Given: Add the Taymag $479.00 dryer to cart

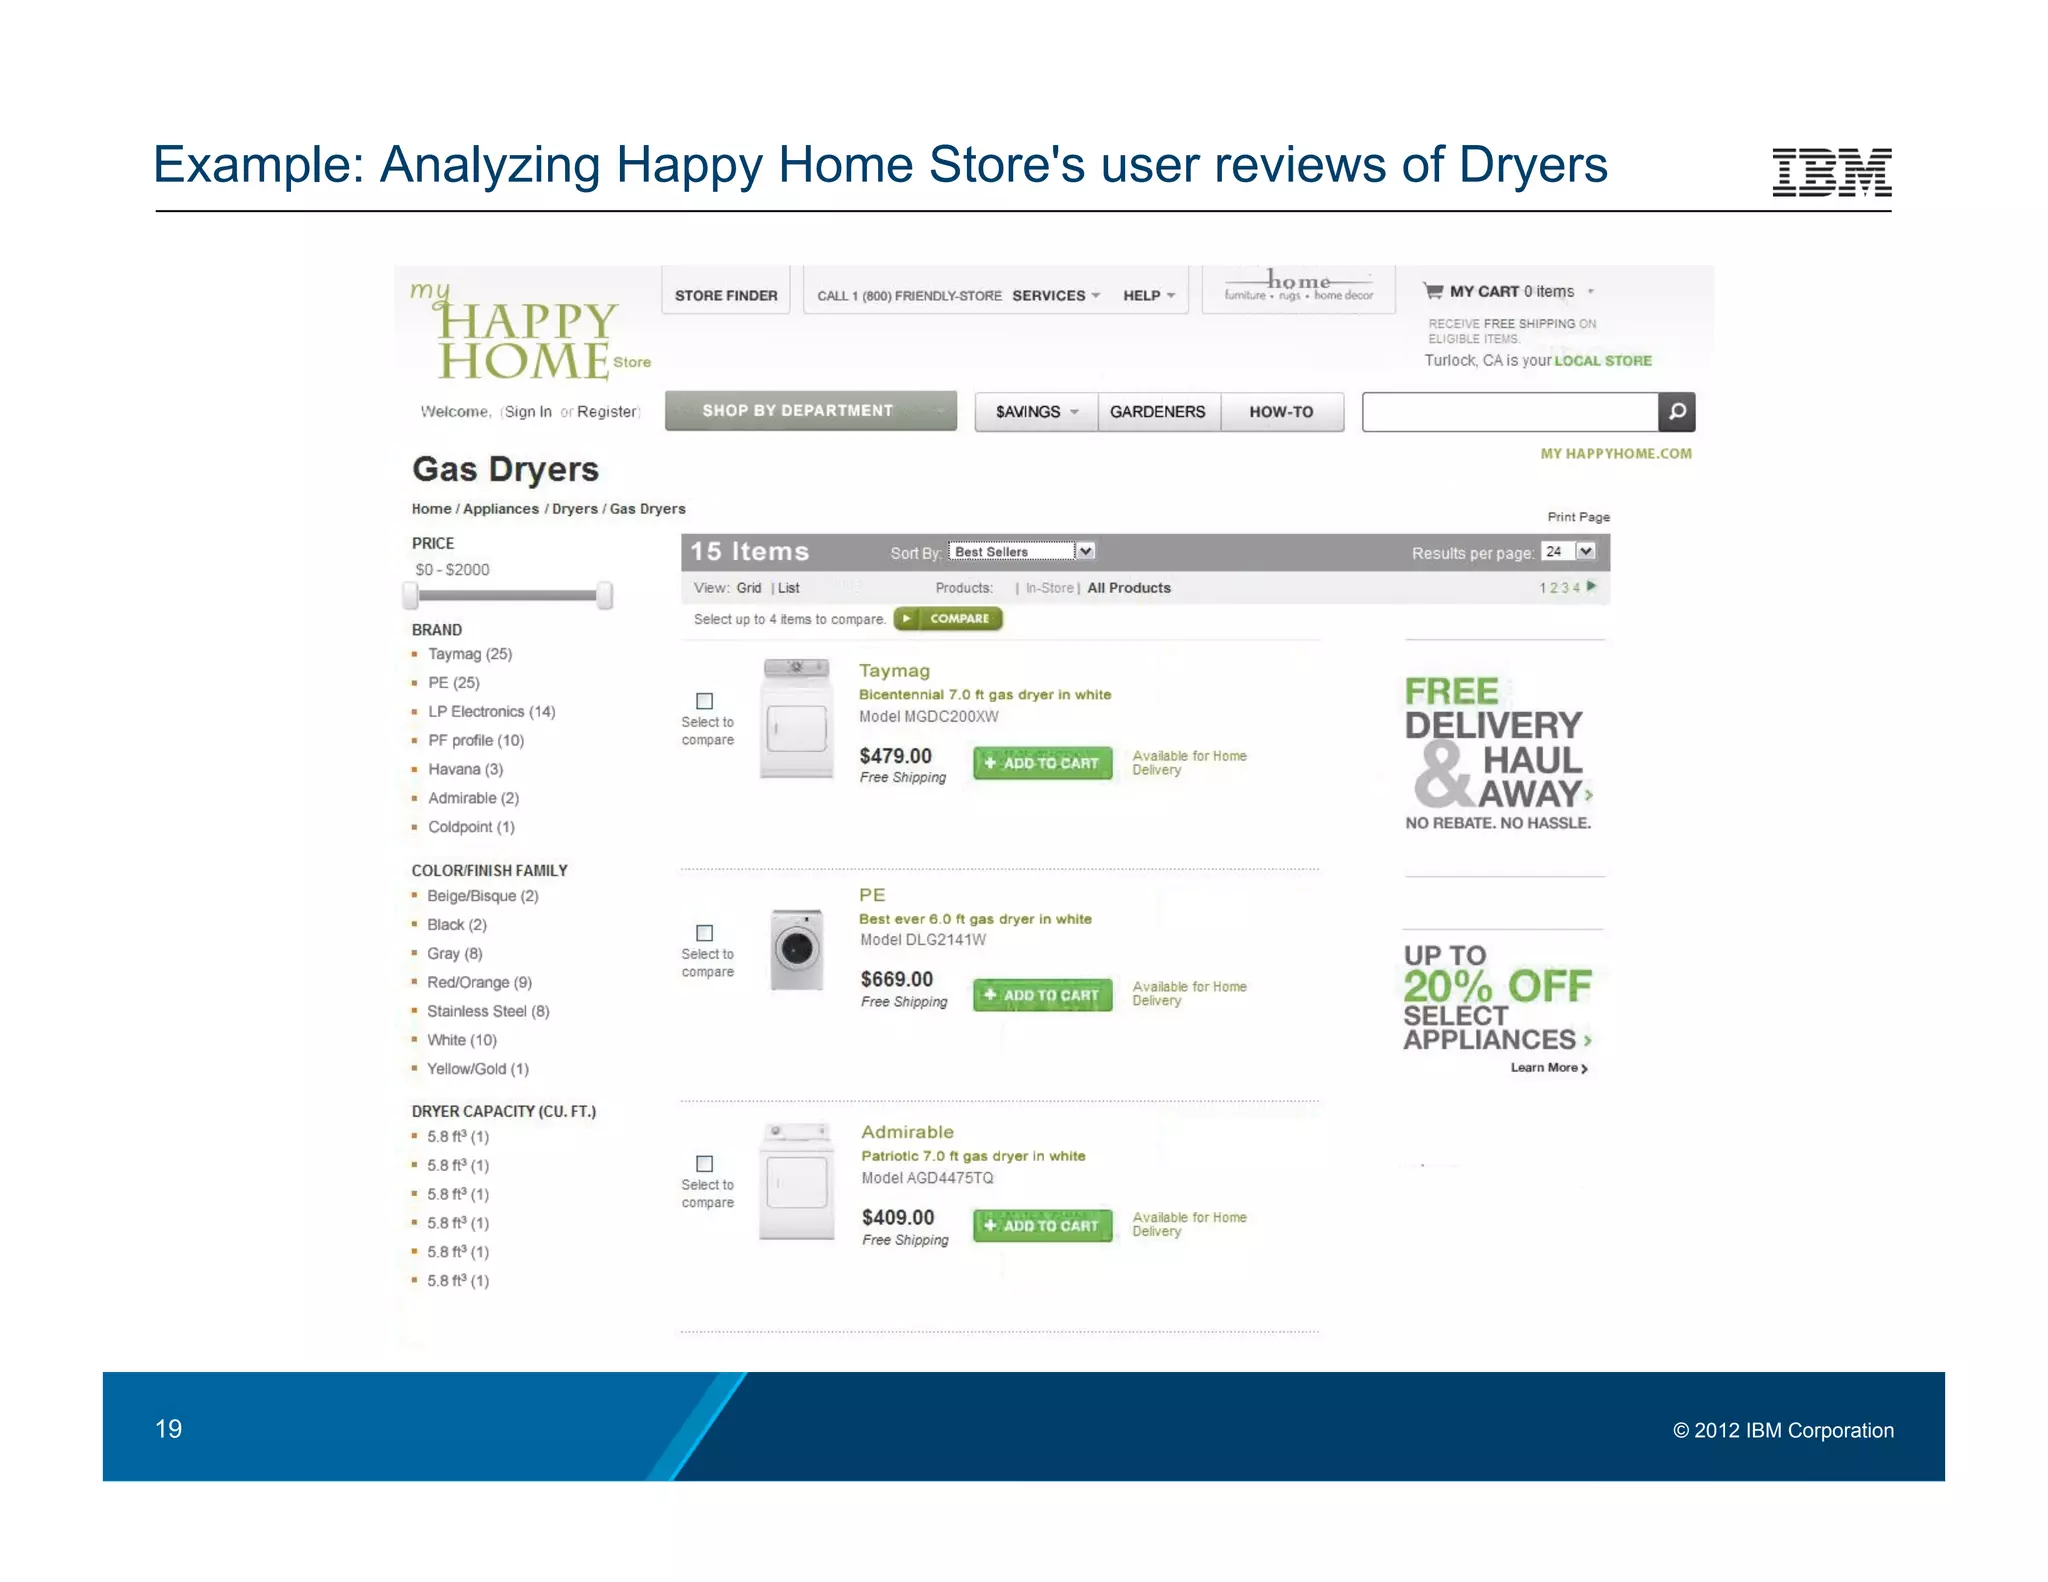Looking at the screenshot, I should [1043, 763].
